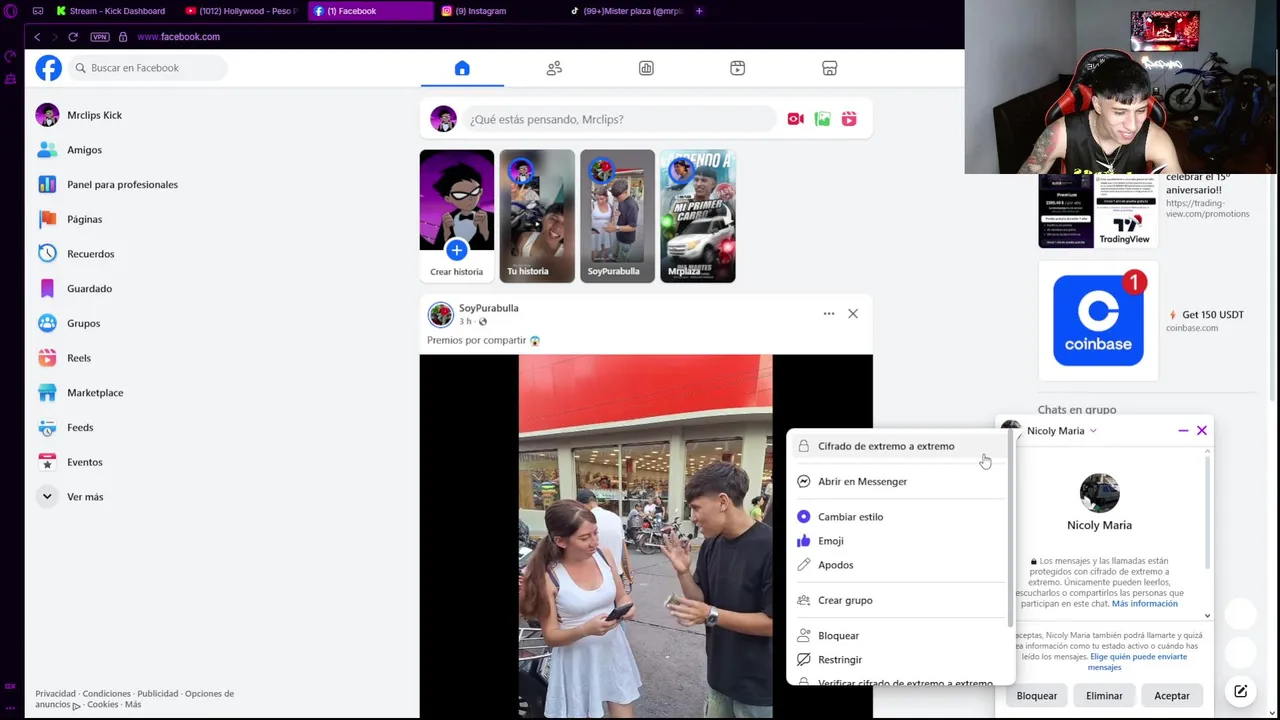The width and height of the screenshot is (1280, 720).
Task: Click the new message compose icon
Action: coord(1240,691)
